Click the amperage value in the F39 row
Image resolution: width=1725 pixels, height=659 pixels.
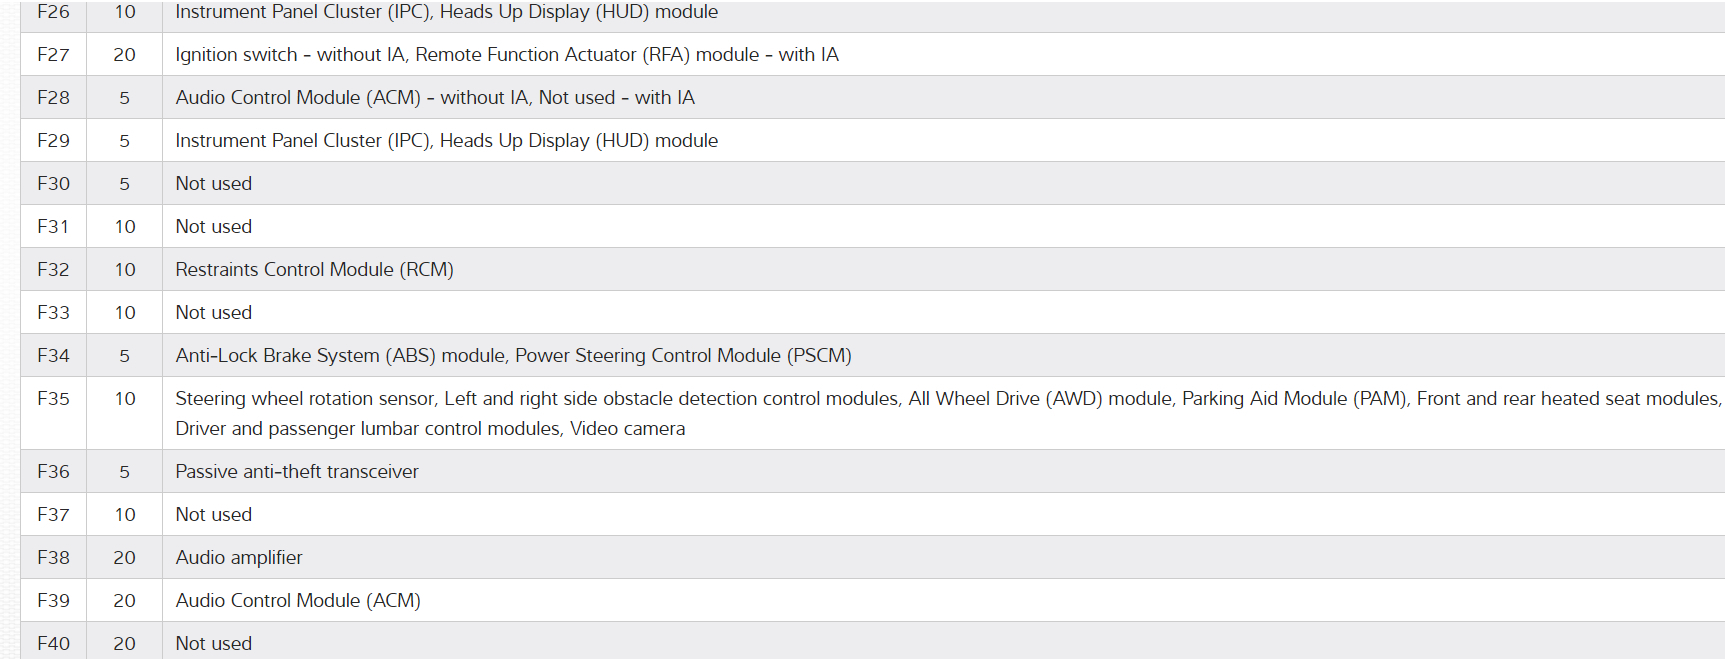(124, 601)
